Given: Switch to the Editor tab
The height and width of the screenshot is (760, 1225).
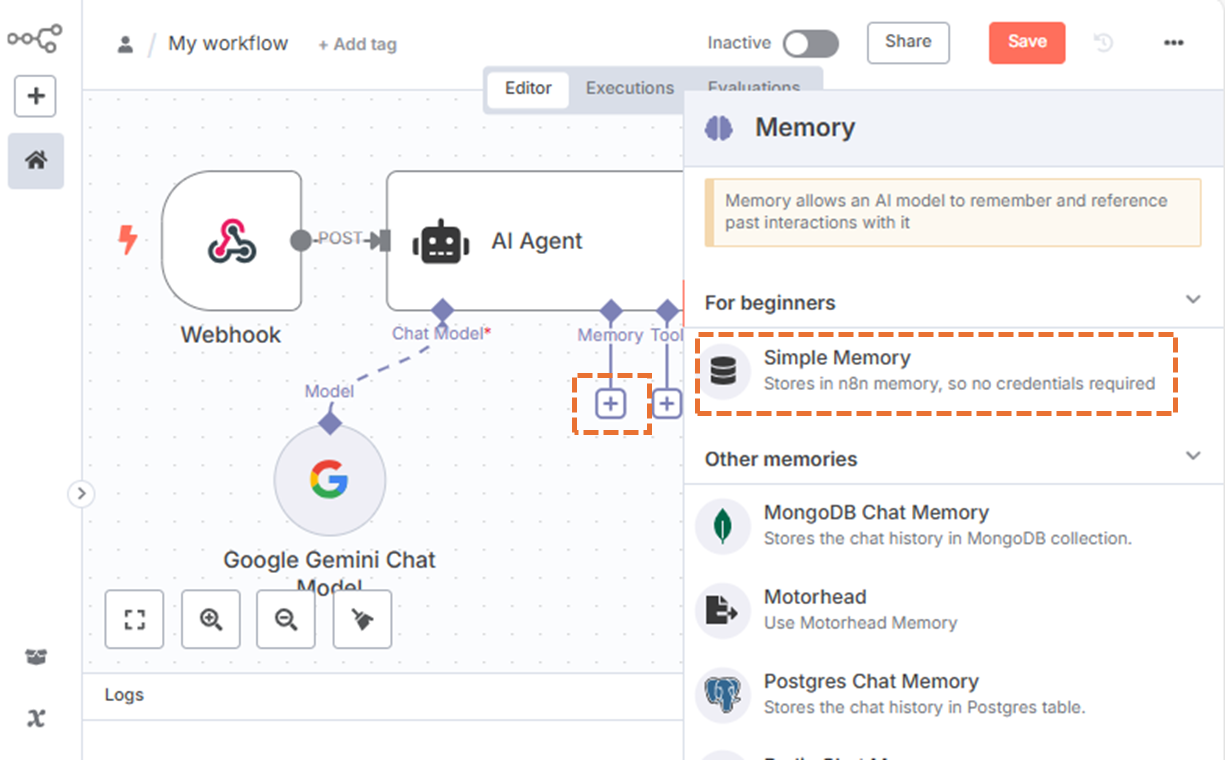Looking at the screenshot, I should pos(528,88).
